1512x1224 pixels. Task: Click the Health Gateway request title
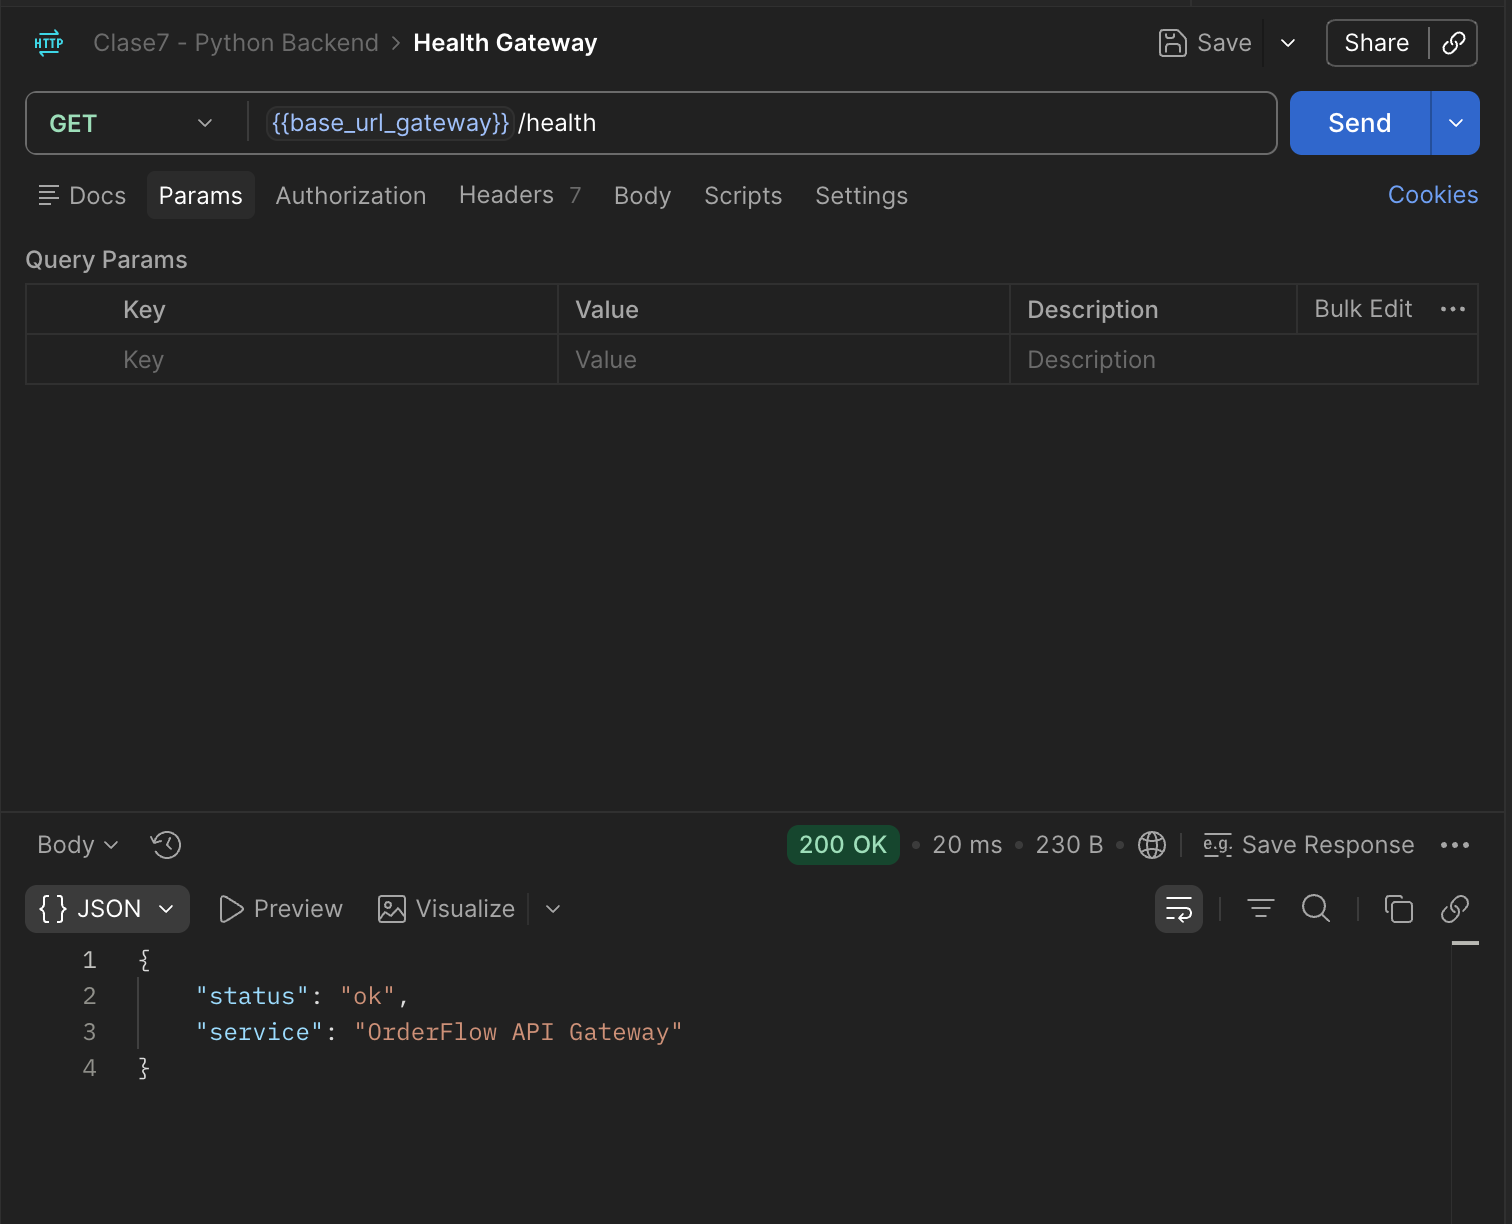(x=505, y=43)
